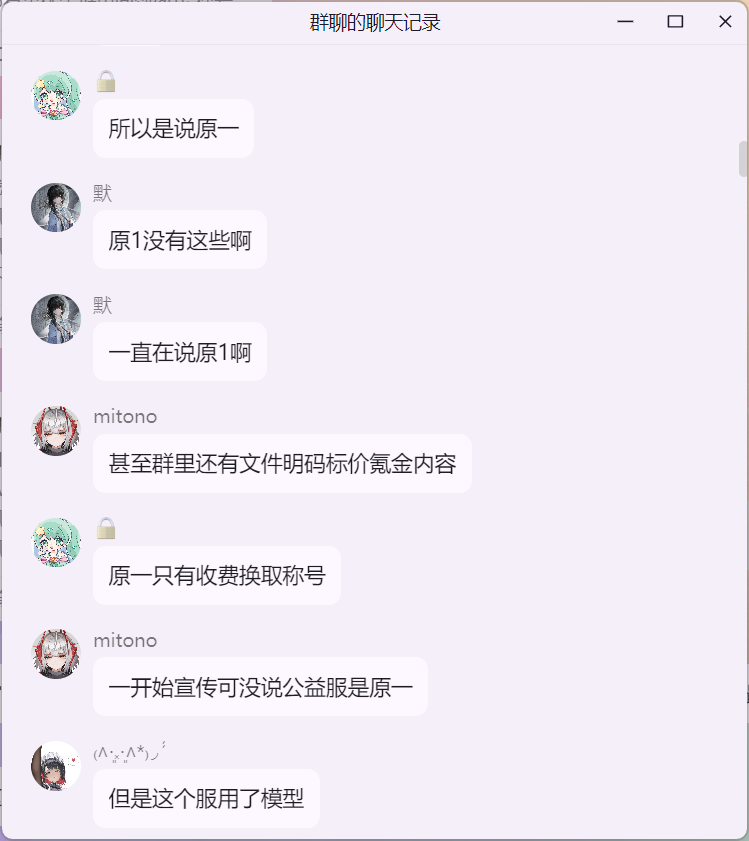Click 默's avatar next to '一直在说原1啊'

click(56, 319)
